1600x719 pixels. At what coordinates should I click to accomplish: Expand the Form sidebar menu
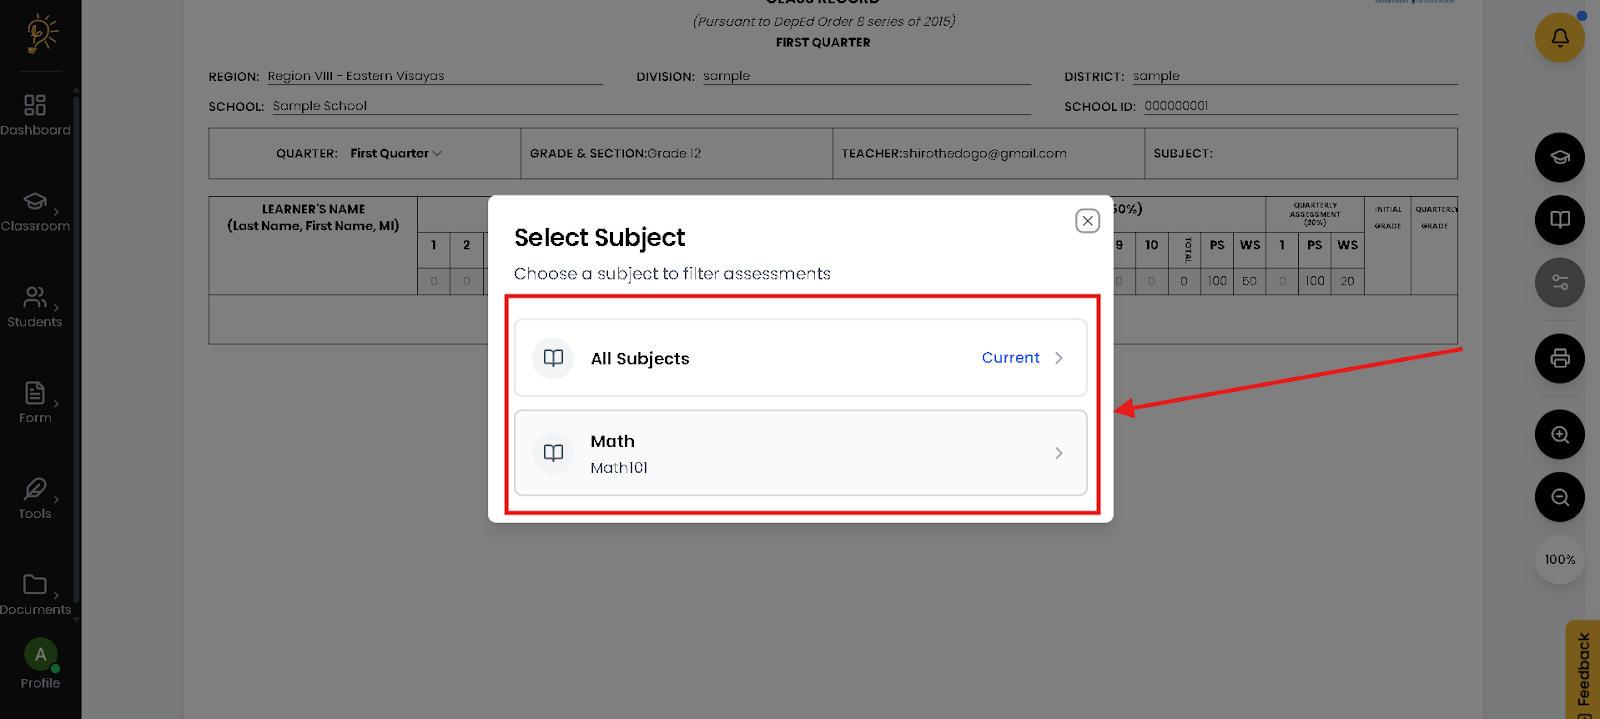point(36,403)
